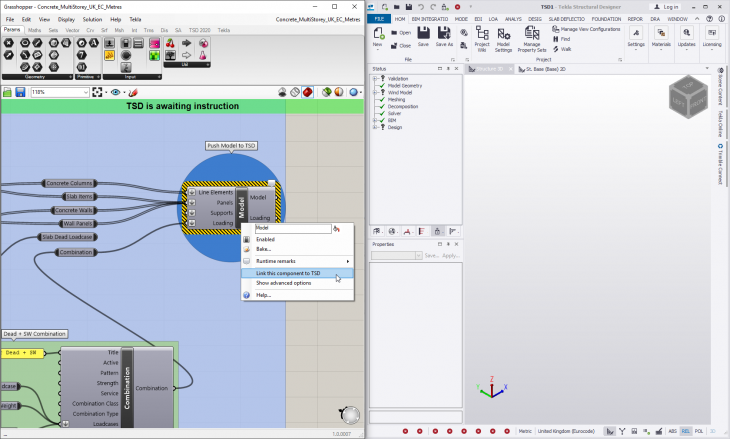Click the TOP face of the view cube
The image size is (730, 439).
tap(688, 86)
